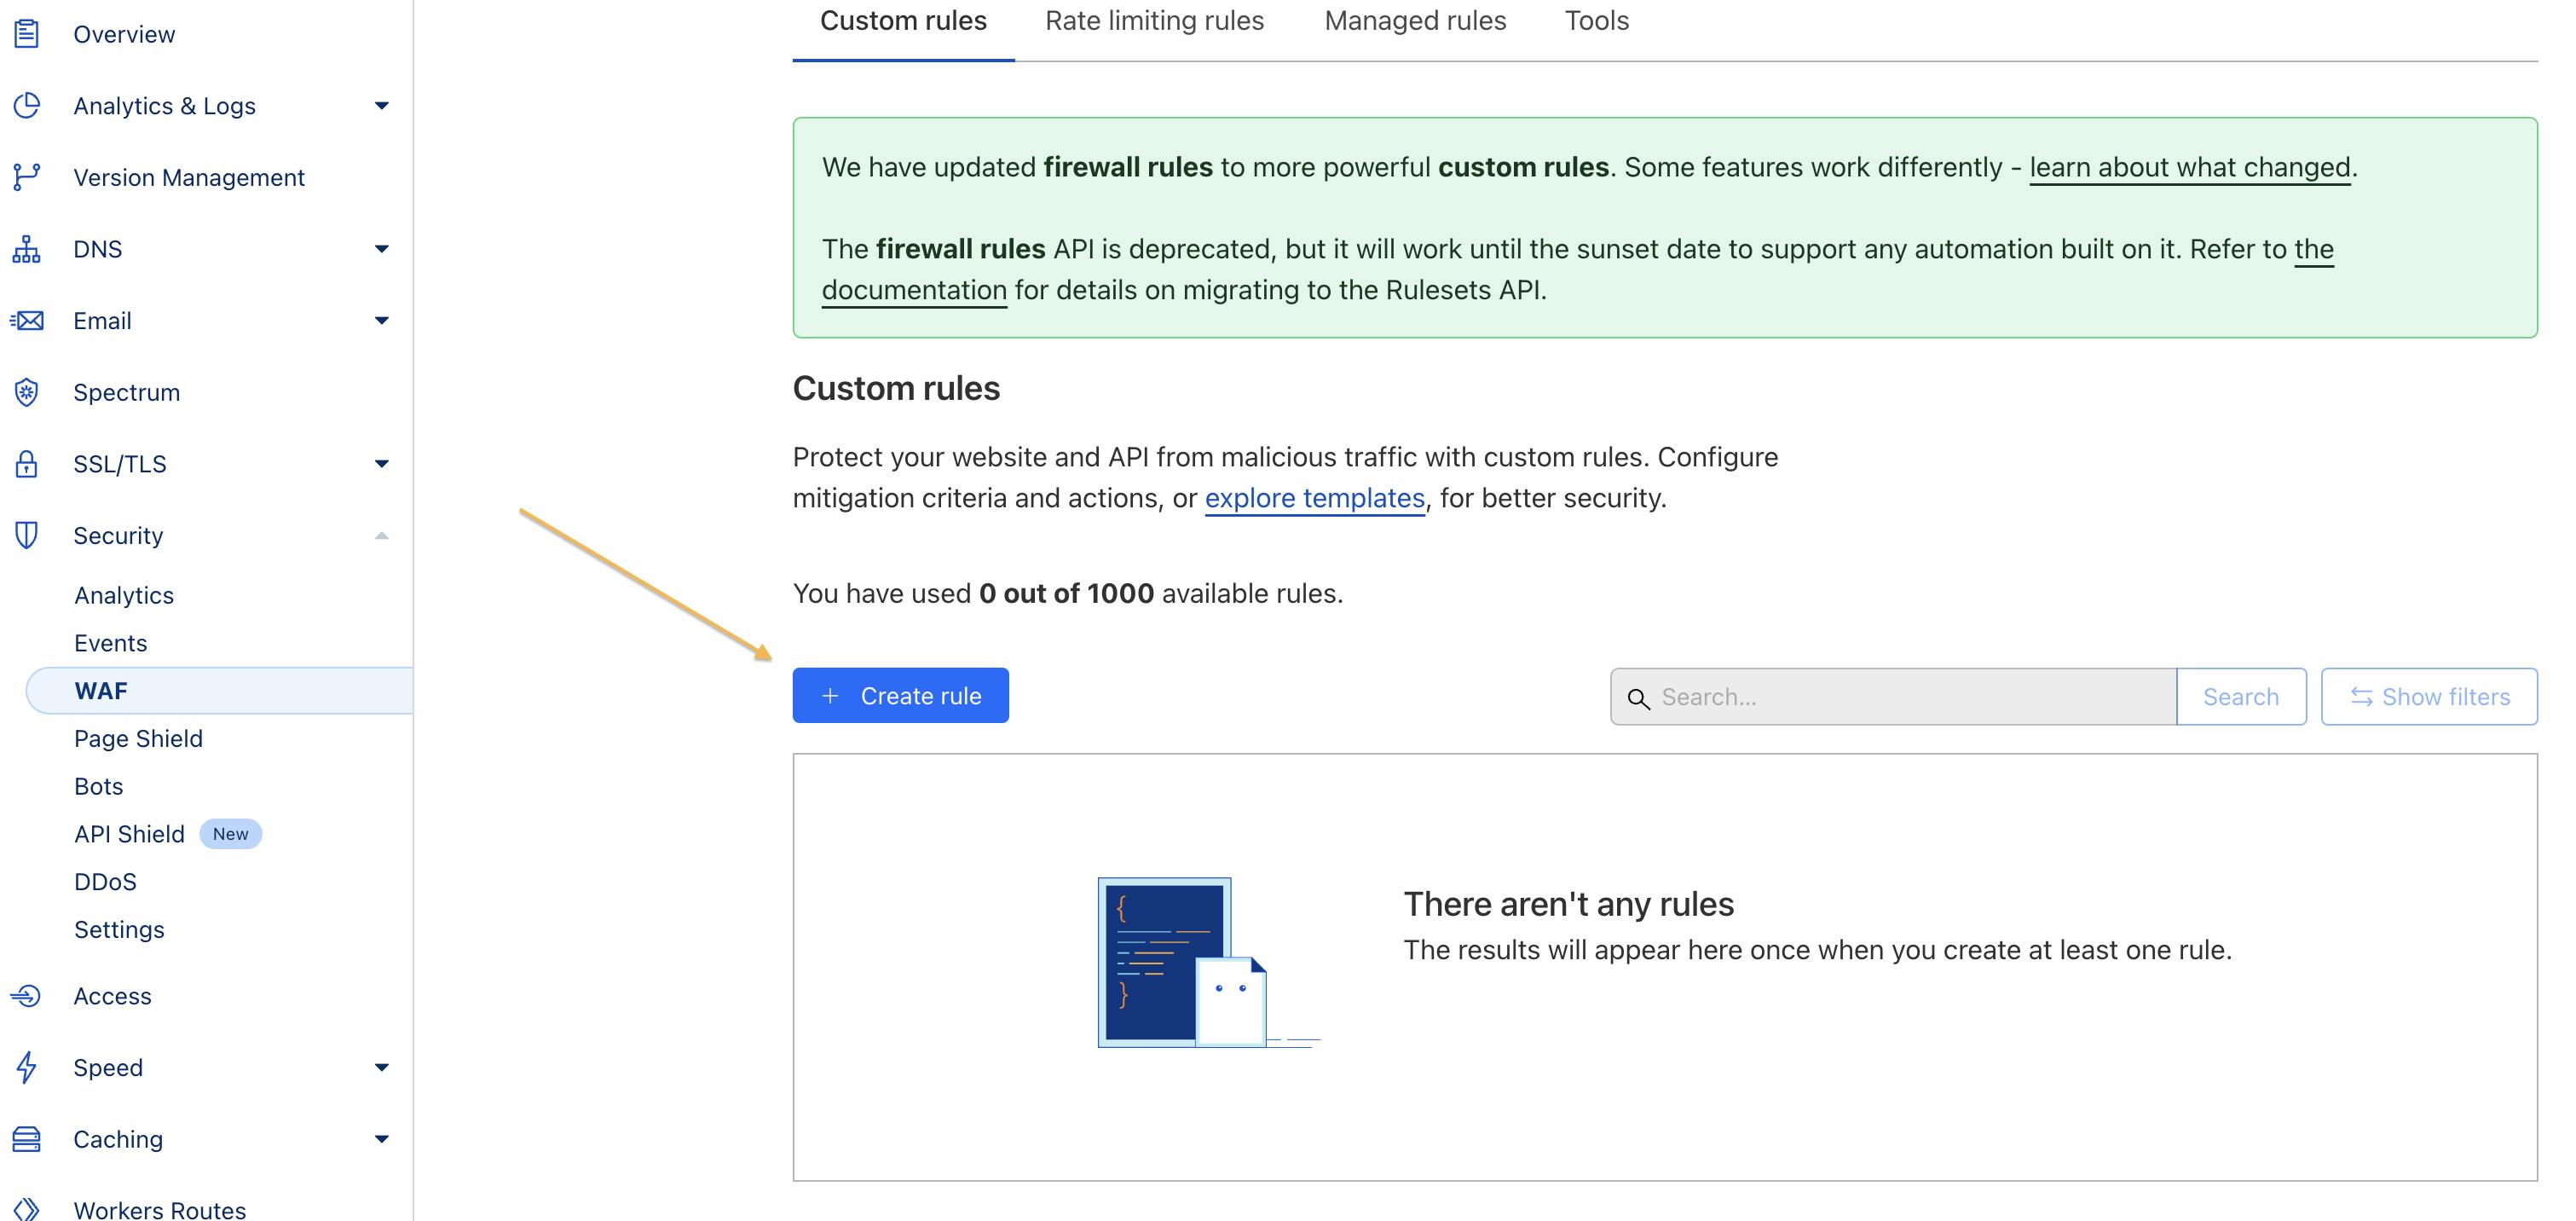Screen dimensions: 2576x1221
Task: Click the SSL/TLS padlock icon
Action: pos(27,464)
